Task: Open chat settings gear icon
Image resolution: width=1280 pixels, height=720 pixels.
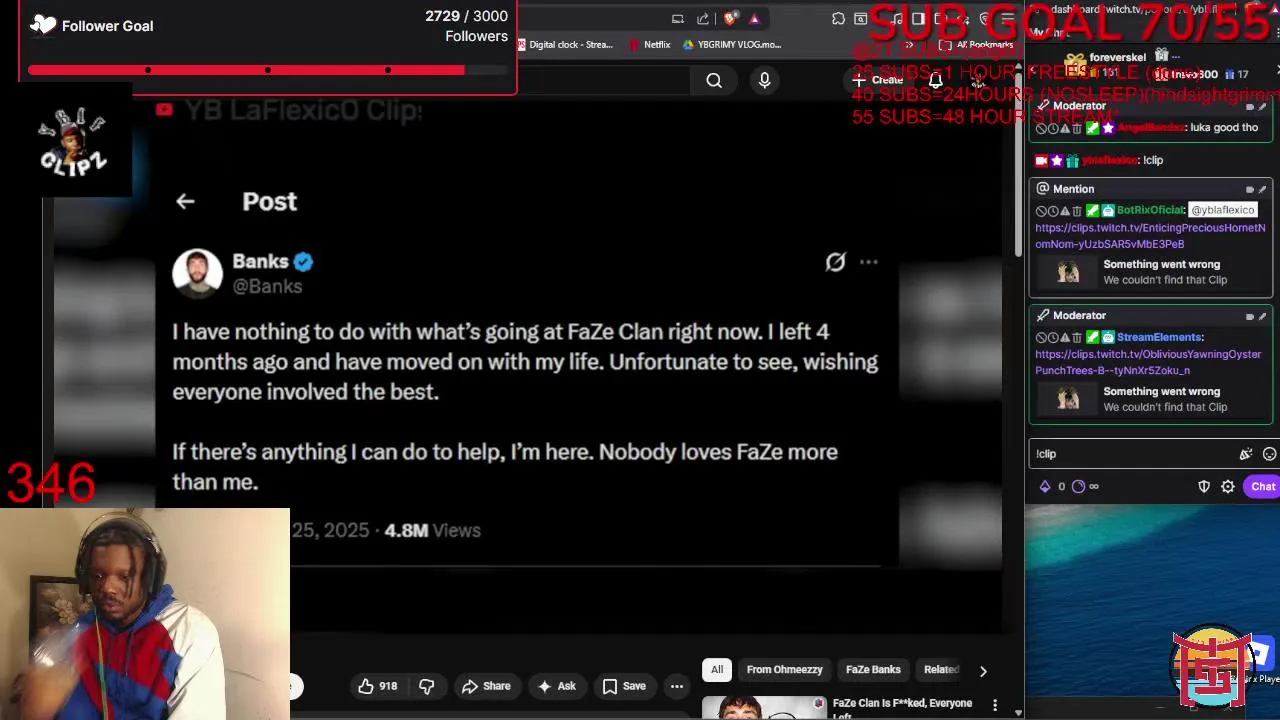Action: tap(1228, 487)
